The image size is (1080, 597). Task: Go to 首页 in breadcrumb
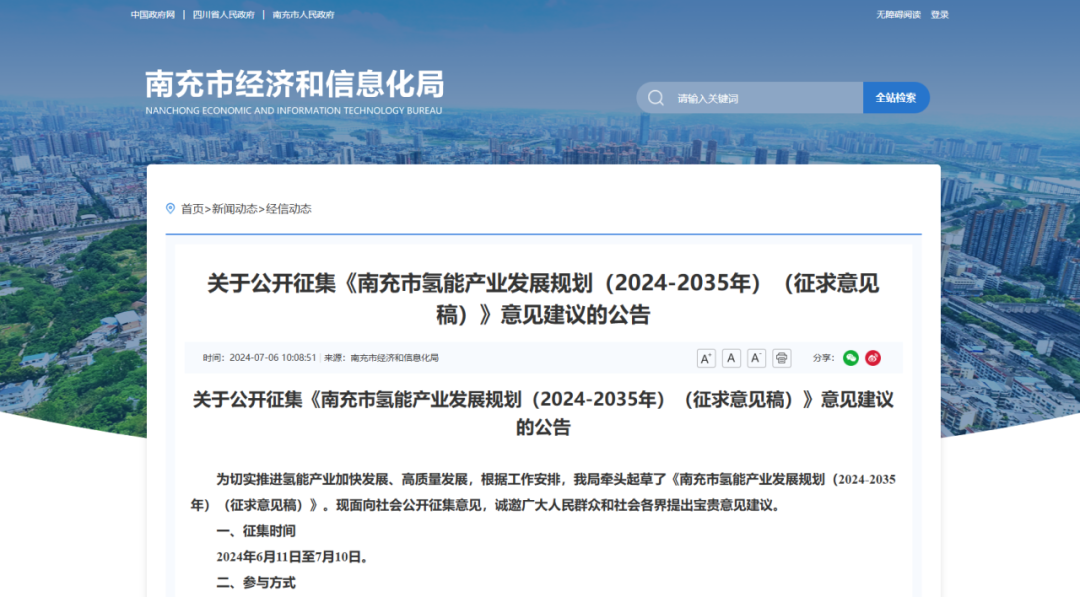click(192, 209)
